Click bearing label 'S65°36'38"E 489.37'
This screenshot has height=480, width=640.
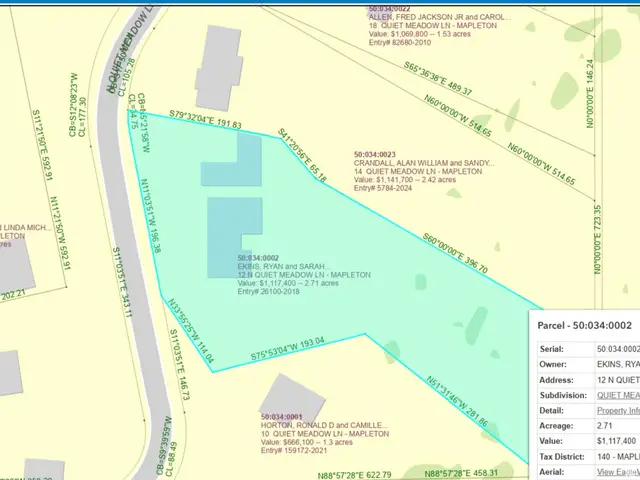tap(438, 79)
